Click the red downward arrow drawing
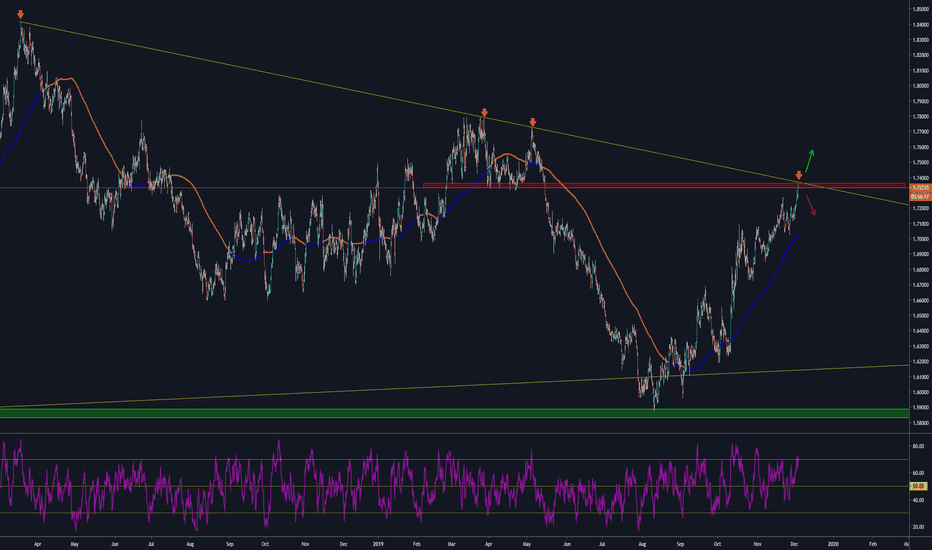 click(811, 204)
